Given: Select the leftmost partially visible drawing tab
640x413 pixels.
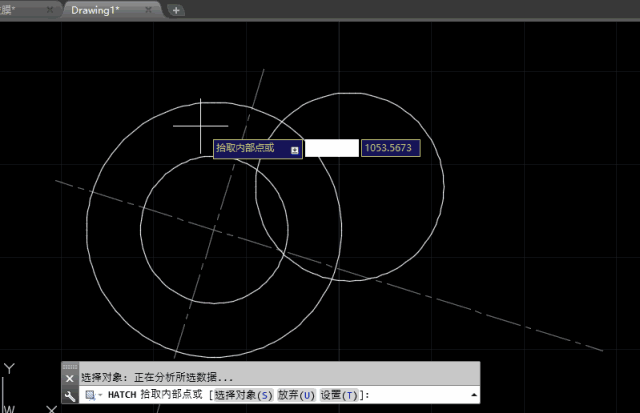Looking at the screenshot, I should 15,10.
